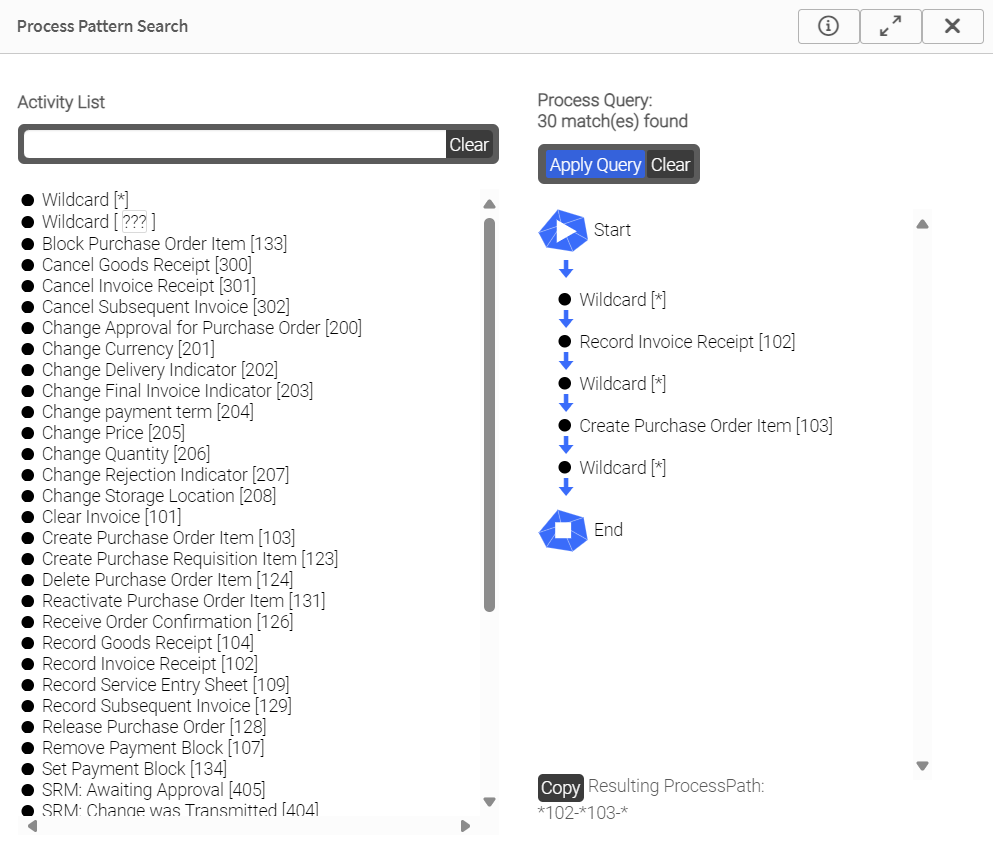
Task: Click the activity list scroll-up arrow
Action: tap(489, 204)
